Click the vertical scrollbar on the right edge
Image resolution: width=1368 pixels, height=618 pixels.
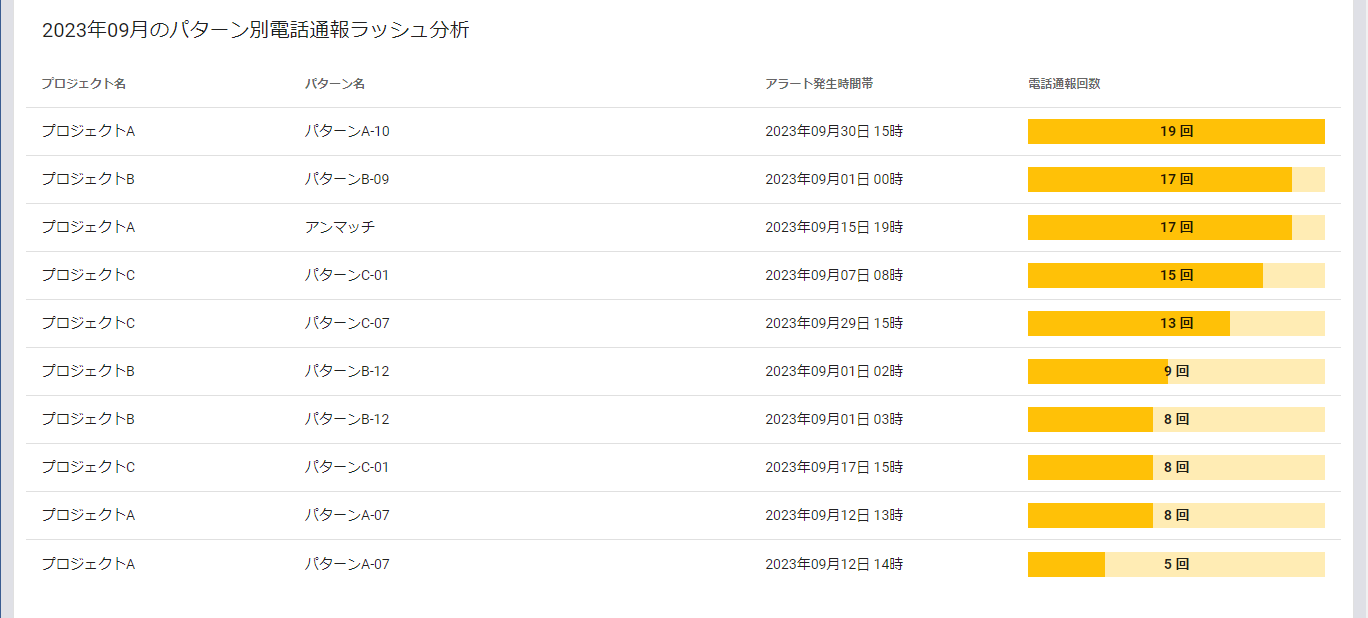coord(1360,300)
